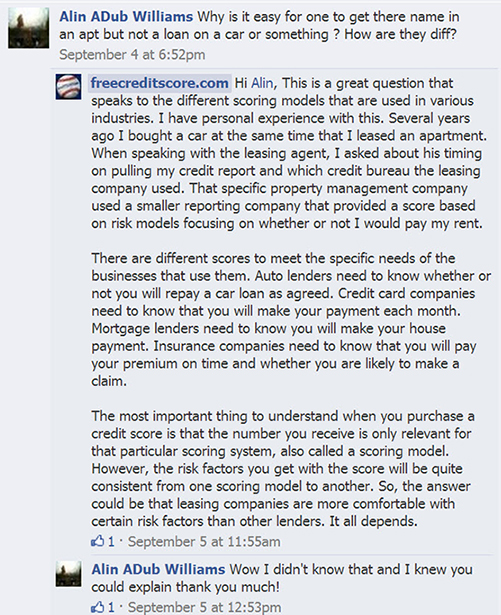Open the September 4 at 6:52pm timestamp
501x615 pixels.
click(x=132, y=55)
